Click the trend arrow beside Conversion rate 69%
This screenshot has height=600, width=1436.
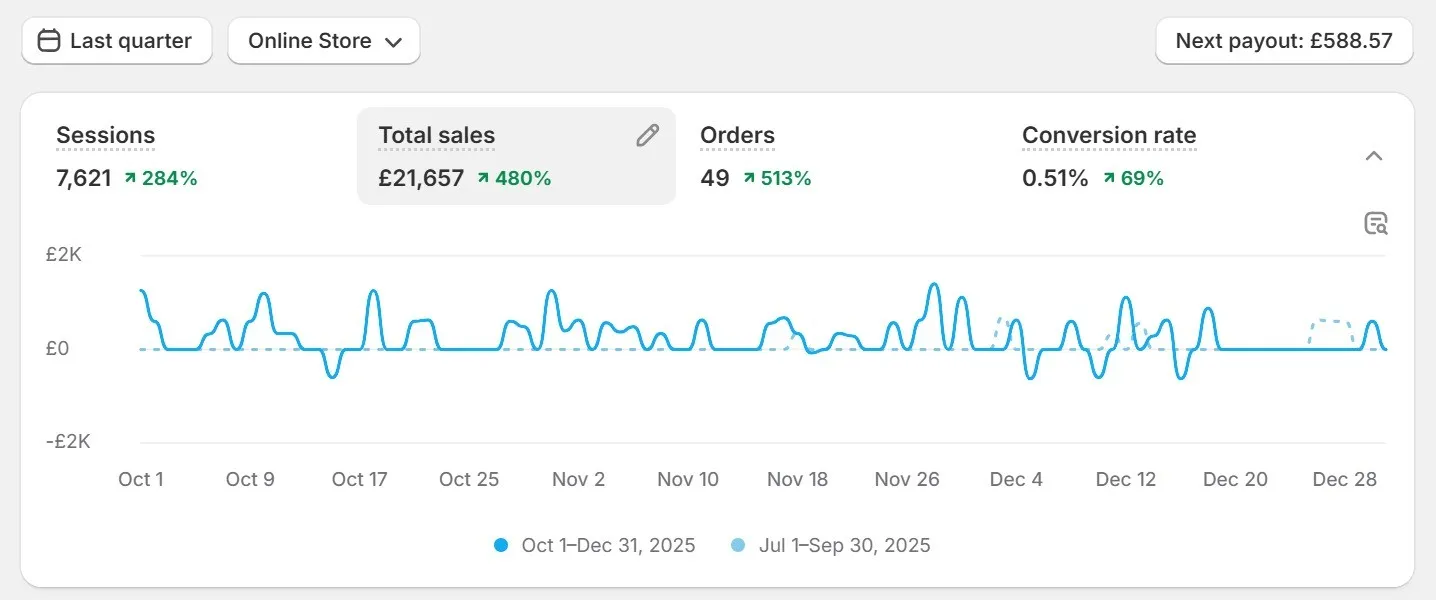(x=1109, y=178)
